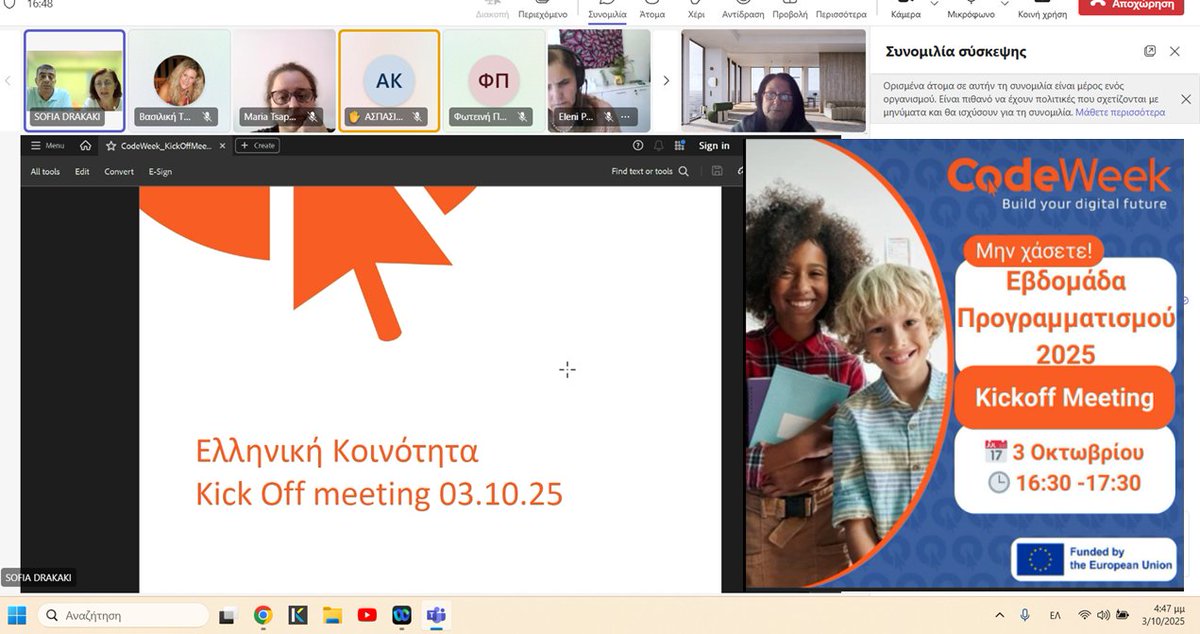The width and height of the screenshot is (1200, 634).
Task: Open the Μάθετε περισσότερα link
Action: point(1120,112)
